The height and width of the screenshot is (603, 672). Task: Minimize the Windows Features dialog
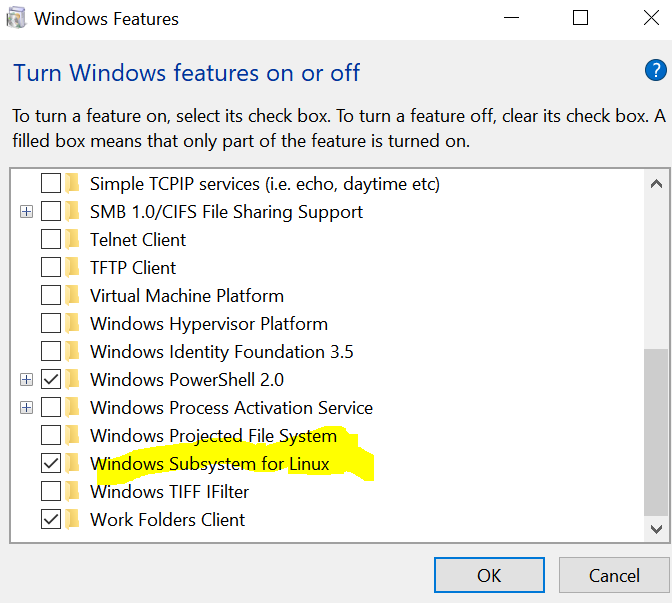click(x=511, y=18)
